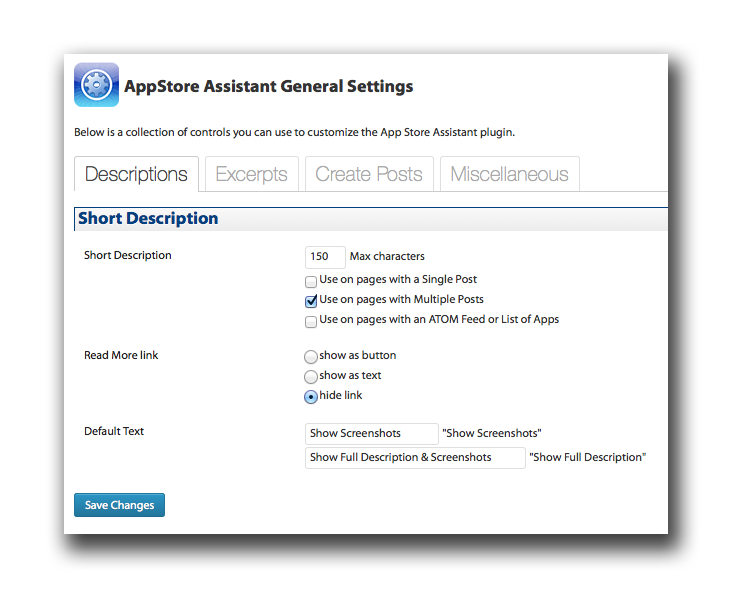
Task: Click the AppStore Assistant General Settings title
Action: 268,86
